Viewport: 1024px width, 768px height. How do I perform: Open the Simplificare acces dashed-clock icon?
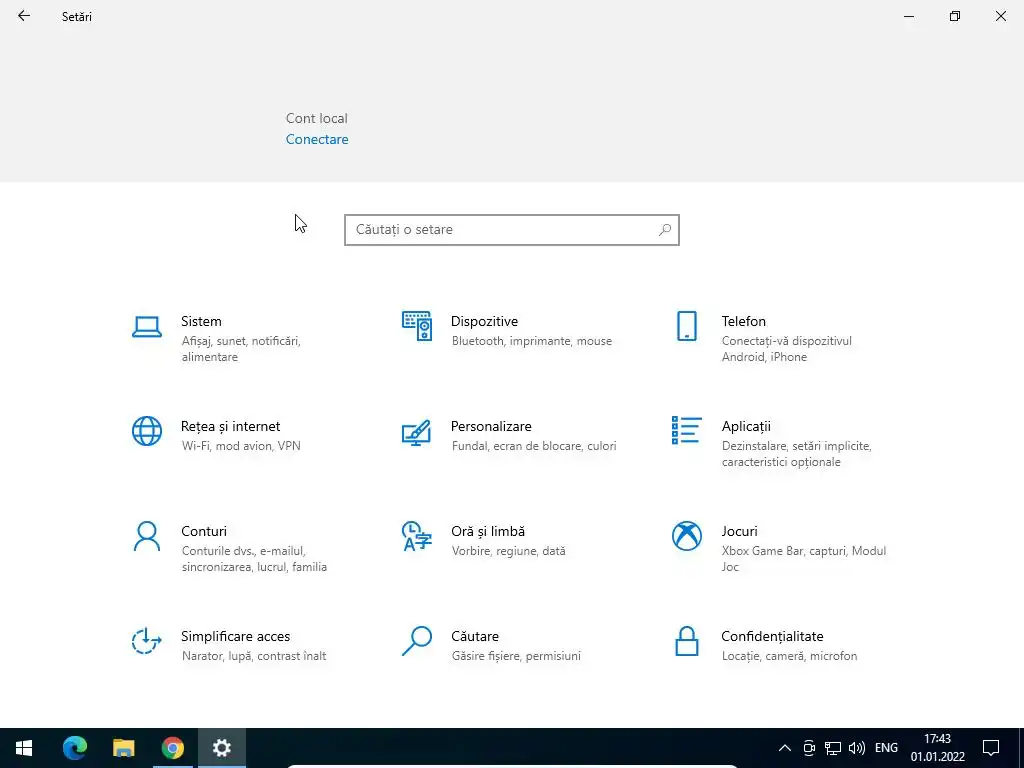[147, 641]
